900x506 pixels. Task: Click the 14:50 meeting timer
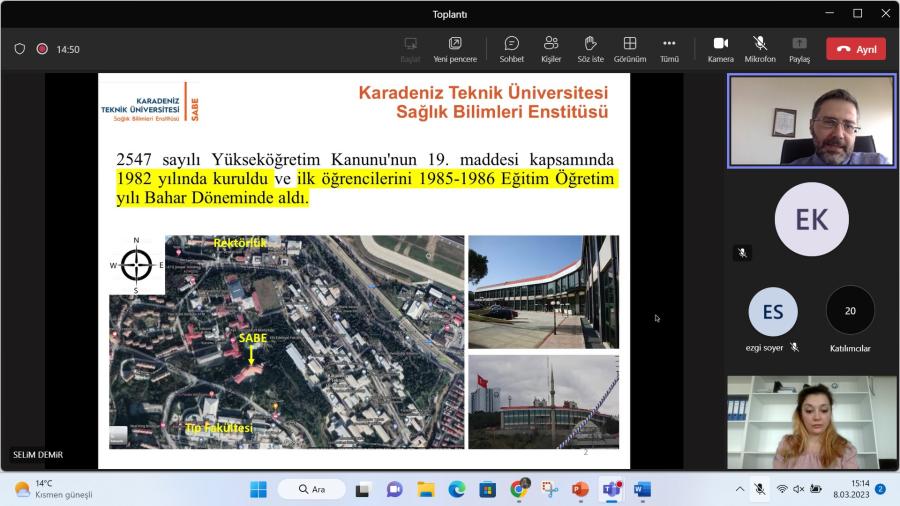coord(68,49)
